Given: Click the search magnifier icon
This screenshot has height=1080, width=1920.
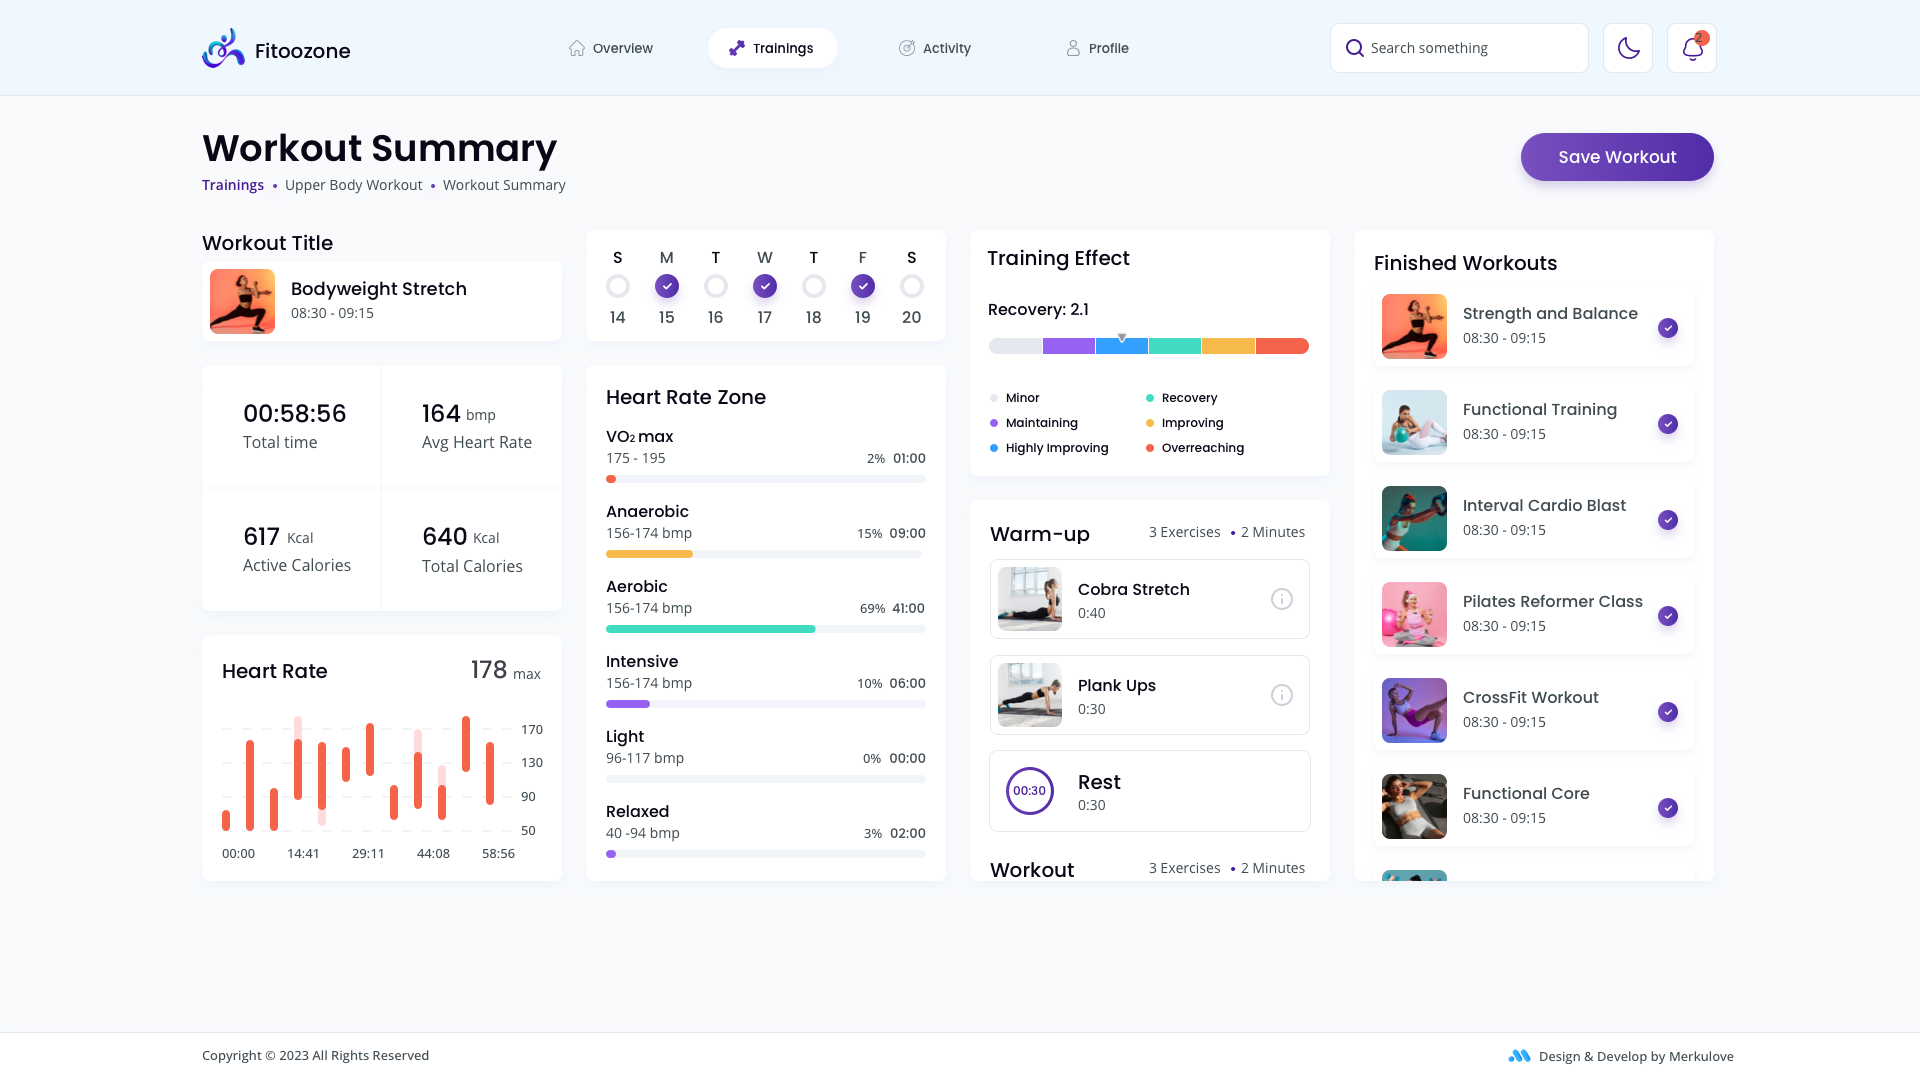Looking at the screenshot, I should (x=1354, y=47).
